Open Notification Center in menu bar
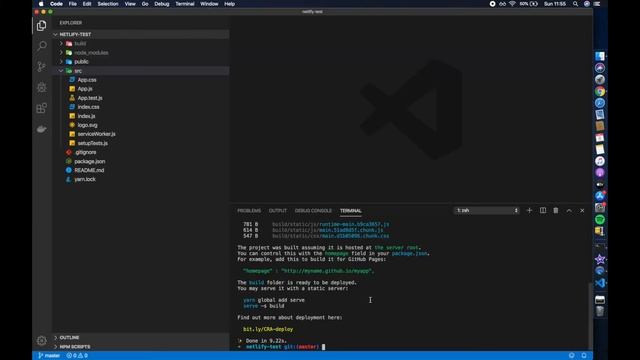640x360 pixels. (x=597, y=4)
